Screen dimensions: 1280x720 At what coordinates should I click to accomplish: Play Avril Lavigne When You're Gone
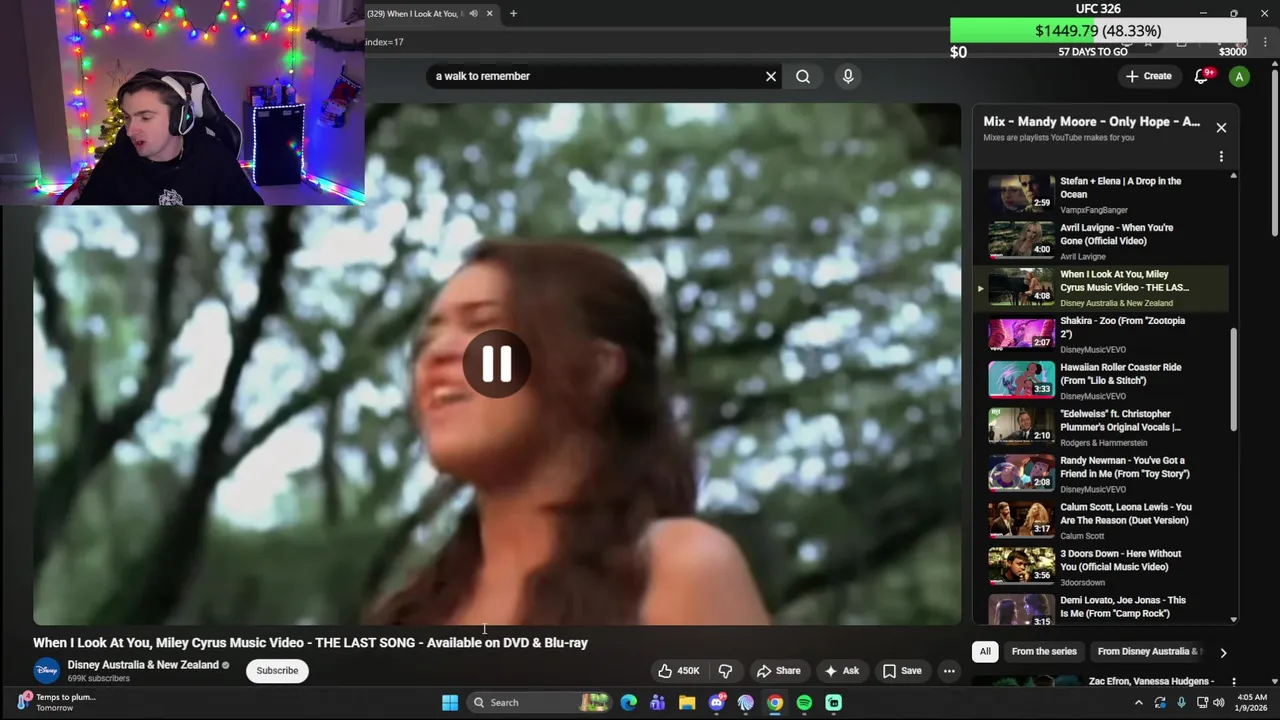pos(1100,241)
